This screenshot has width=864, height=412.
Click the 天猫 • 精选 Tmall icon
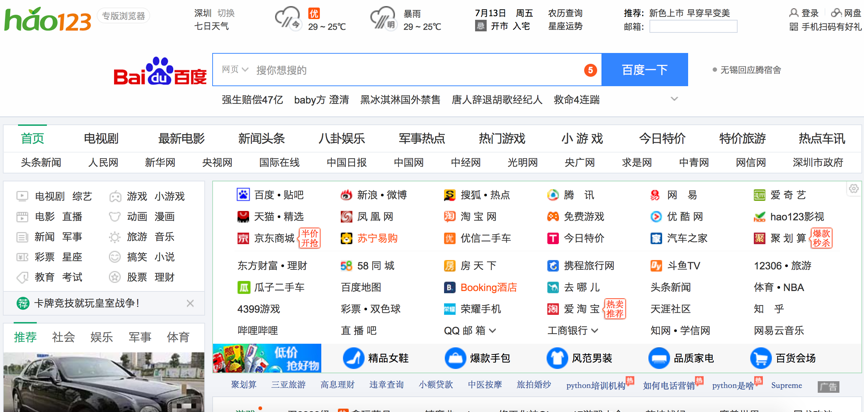coord(243,216)
